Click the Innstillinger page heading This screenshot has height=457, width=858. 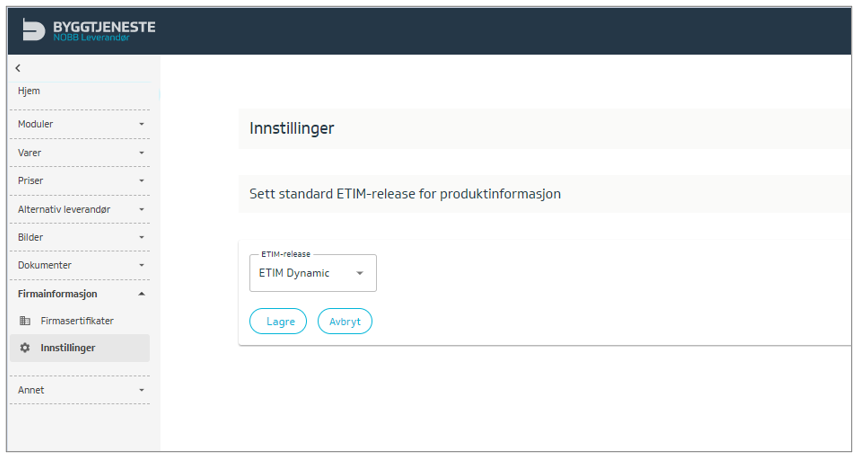tap(292, 128)
